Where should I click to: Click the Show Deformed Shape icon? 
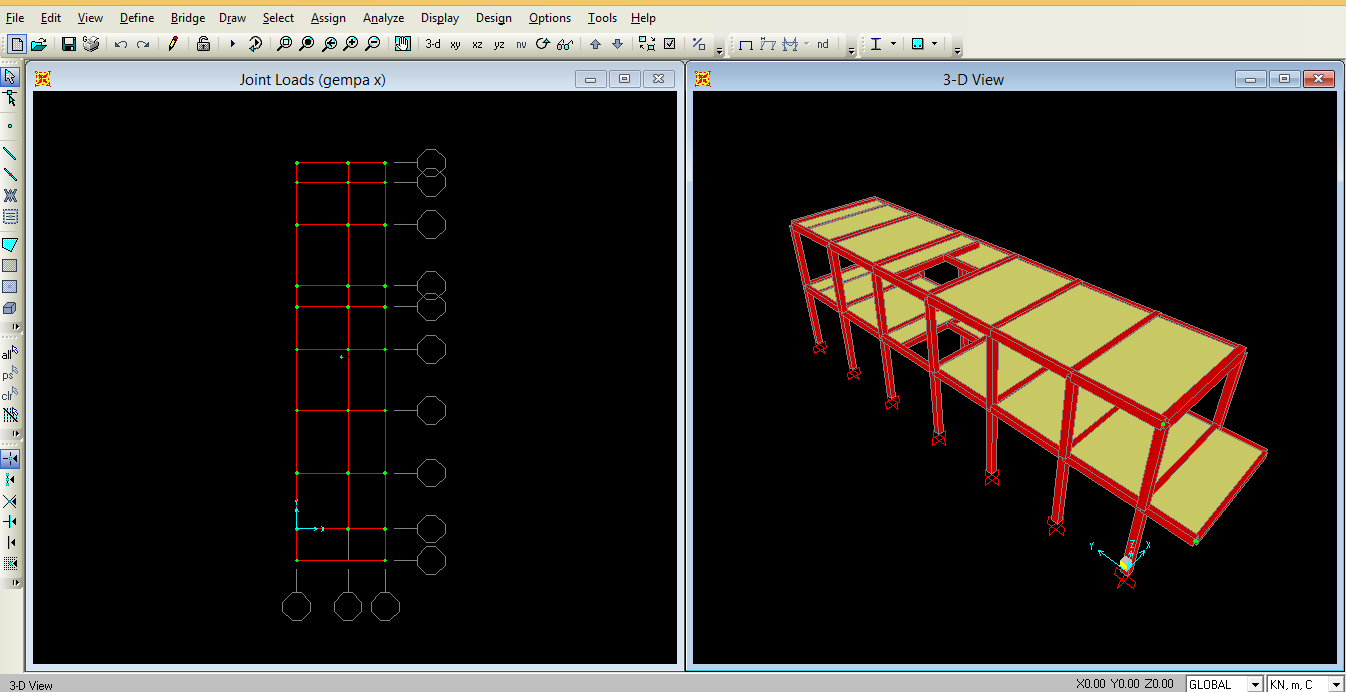pos(767,44)
